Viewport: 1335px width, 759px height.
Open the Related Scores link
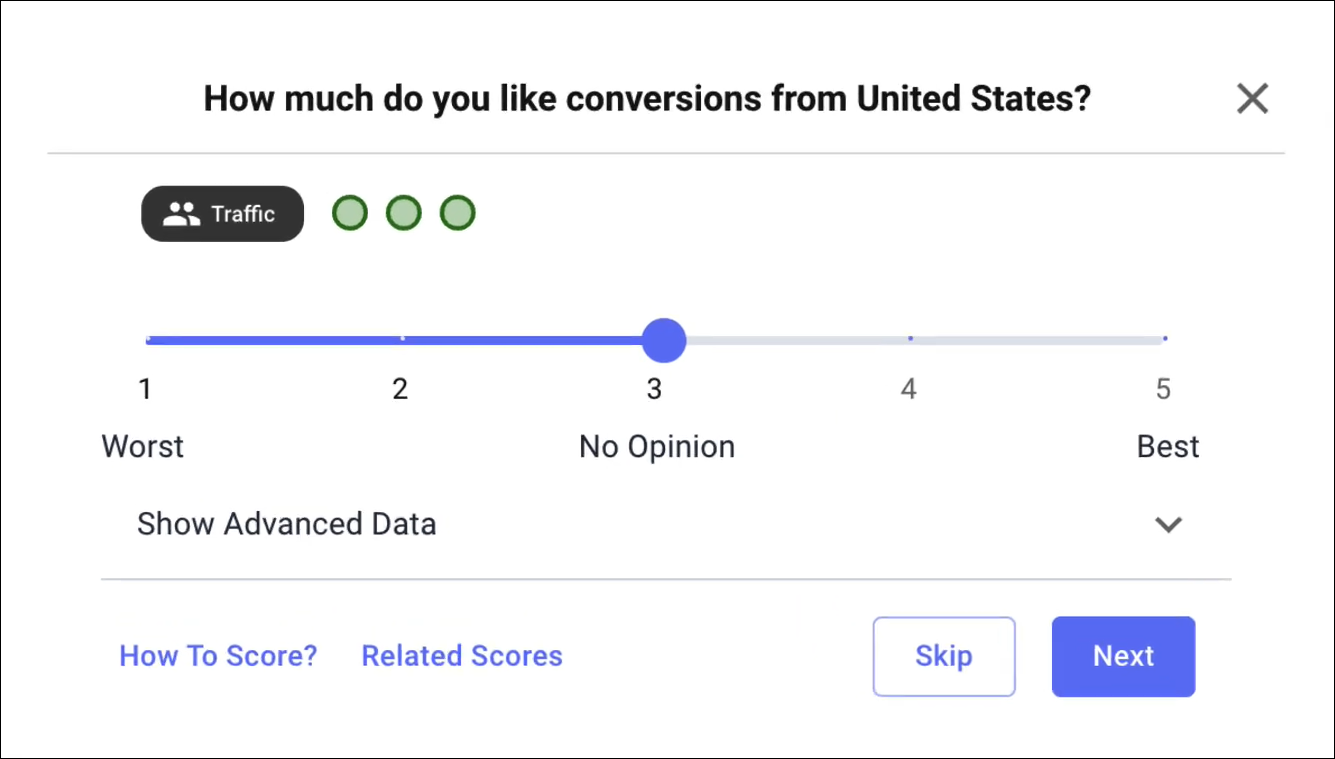(462, 656)
